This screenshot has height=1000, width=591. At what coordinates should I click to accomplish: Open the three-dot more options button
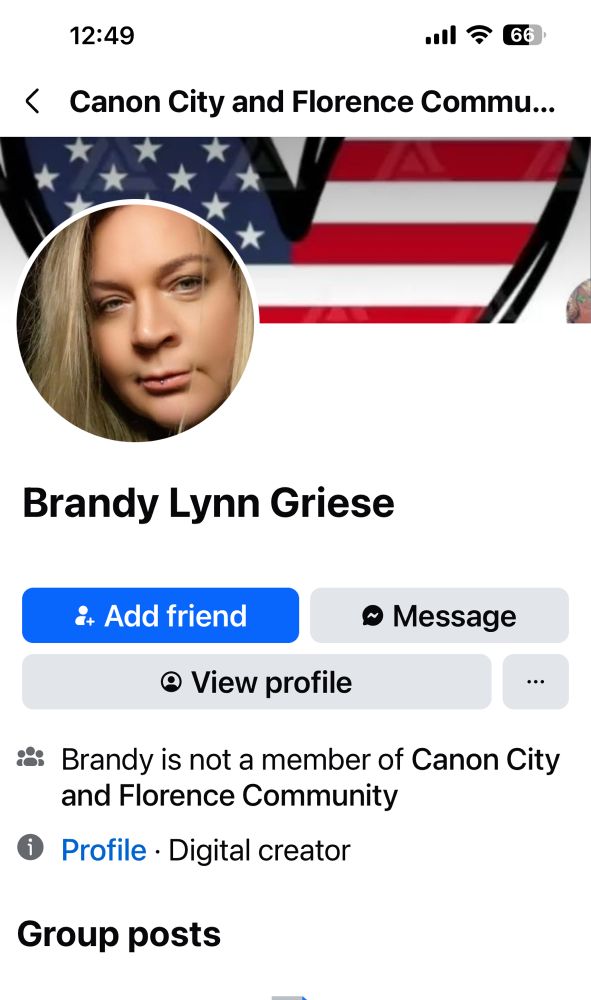[536, 681]
